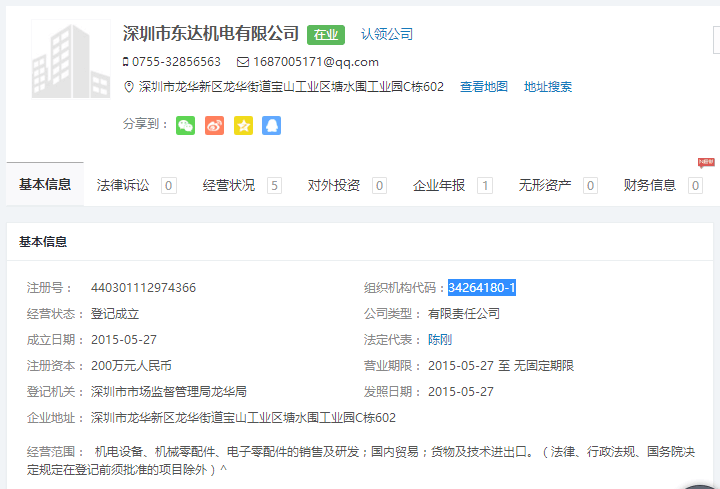720x489 pixels.
Task: Switch to the 法律诉讼 tab
Action: [x=123, y=185]
